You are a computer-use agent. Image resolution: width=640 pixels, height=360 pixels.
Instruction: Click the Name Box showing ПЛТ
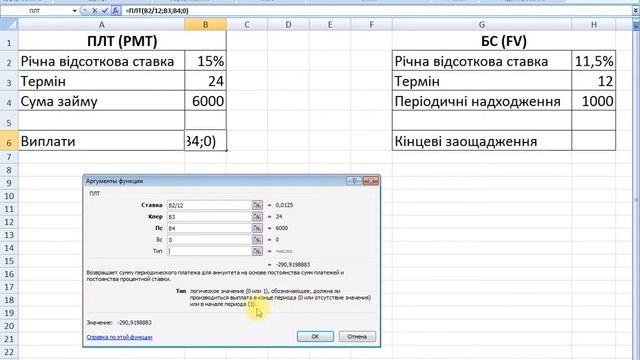tap(36, 11)
